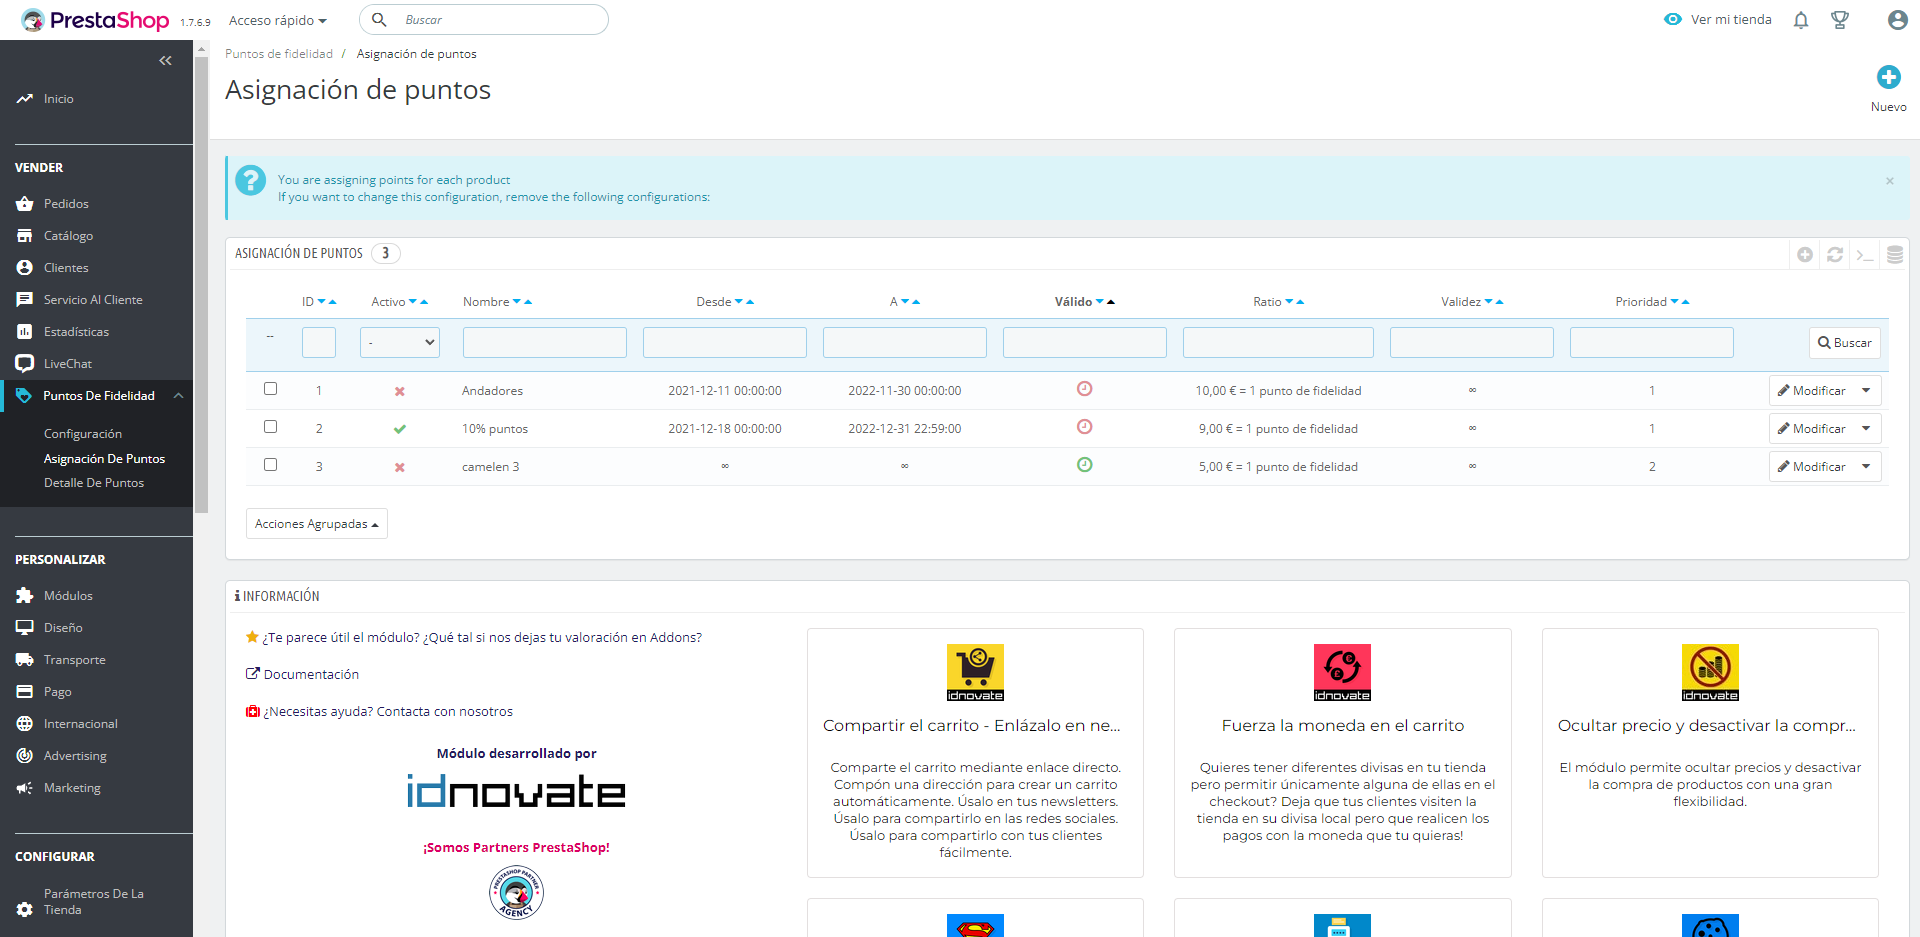Click the Nuevo plus icon
The width and height of the screenshot is (1920, 937).
(x=1888, y=77)
